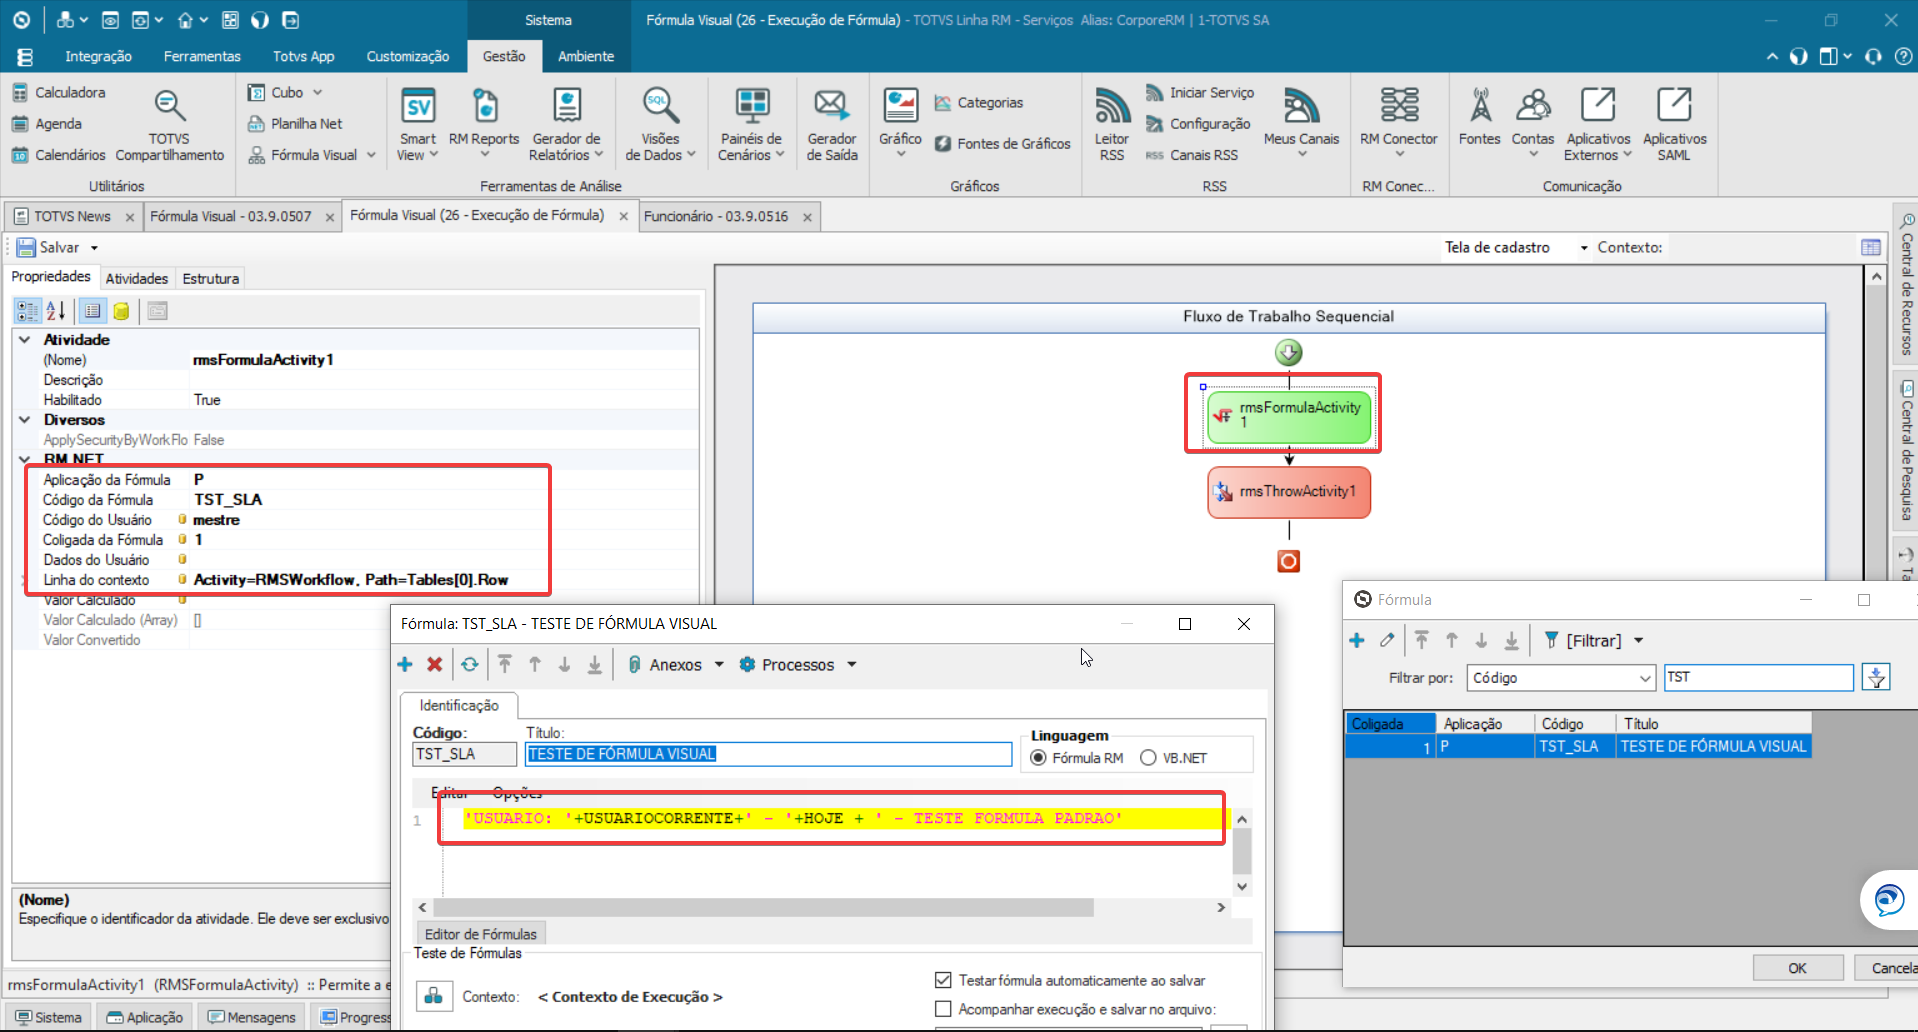Image resolution: width=1918 pixels, height=1032 pixels.
Task: Click OK in the Fórmula window
Action: click(1798, 968)
